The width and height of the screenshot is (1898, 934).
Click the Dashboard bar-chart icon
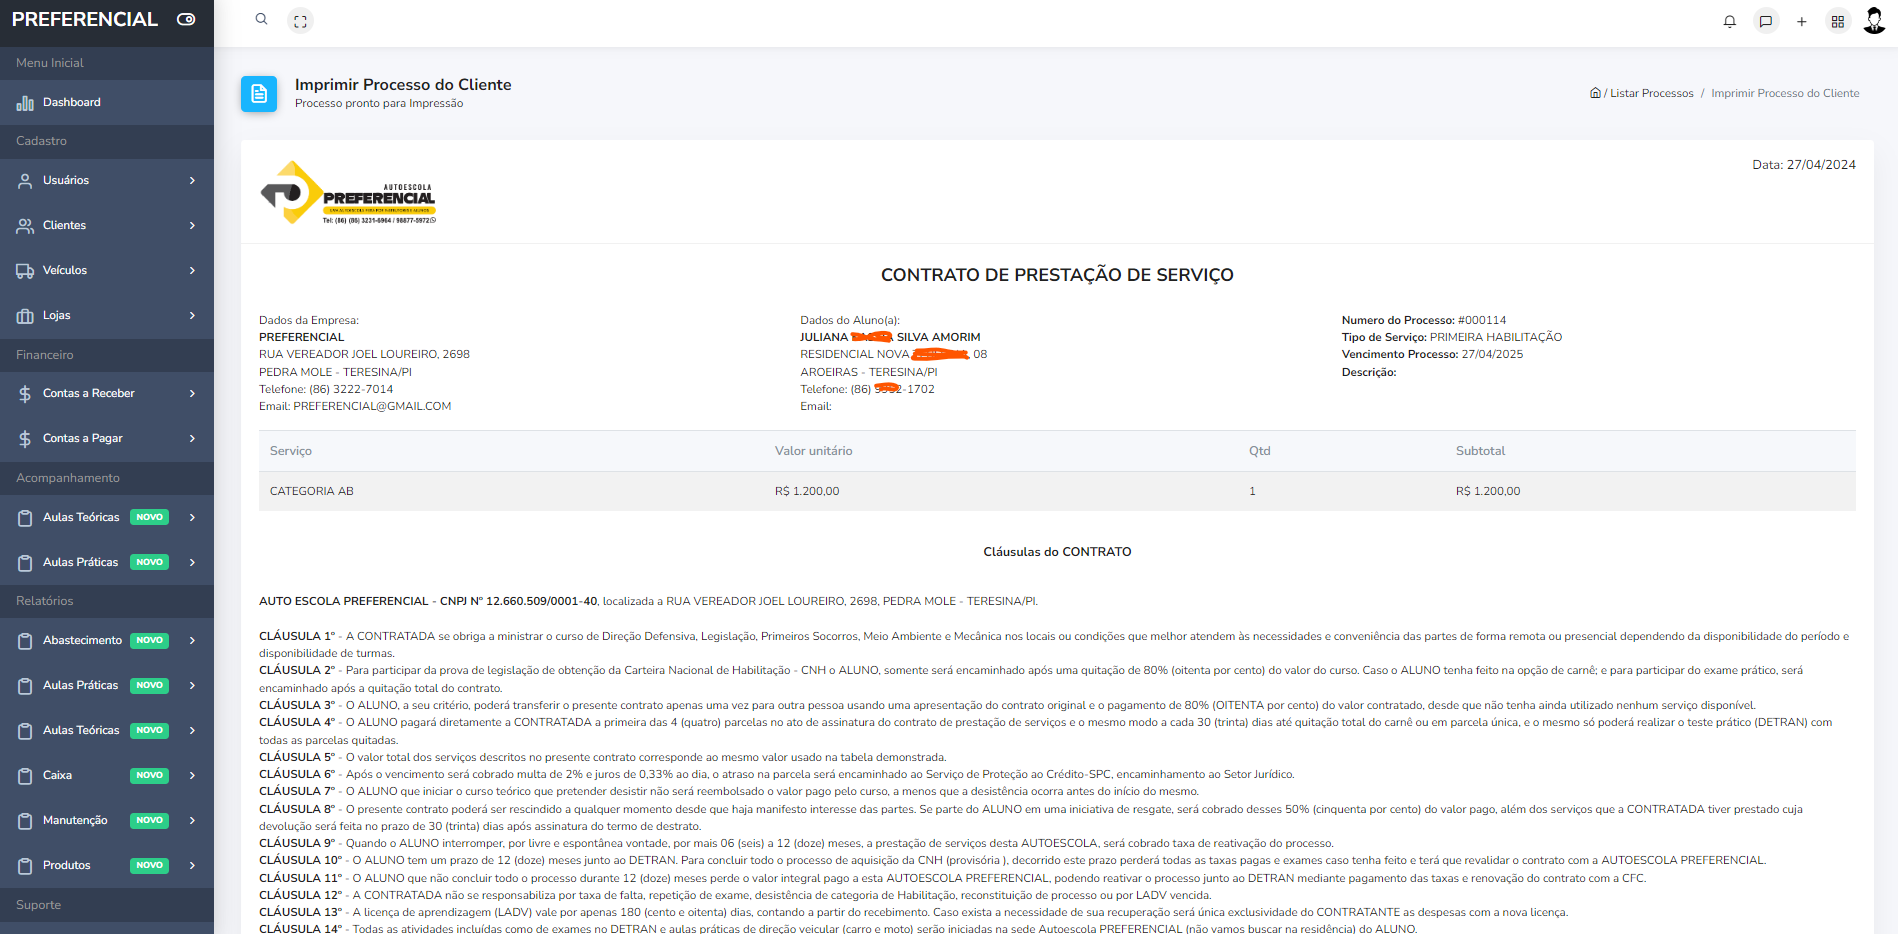point(25,103)
